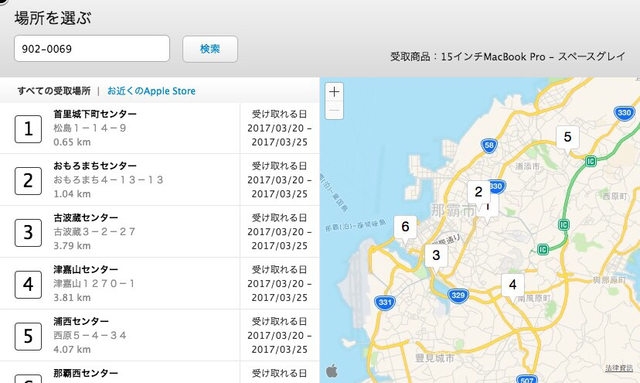Click route 331 shield on the map
The width and height of the screenshot is (640, 383).
tap(385, 303)
